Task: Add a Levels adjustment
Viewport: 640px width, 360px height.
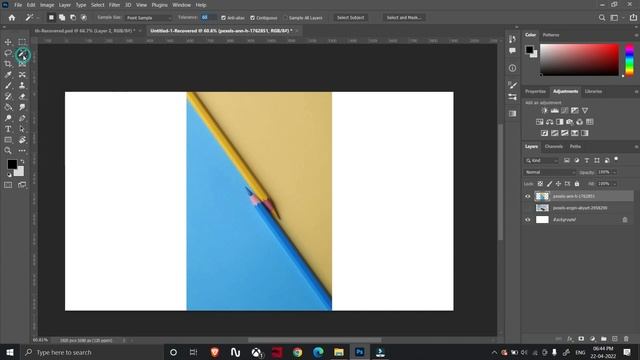Action: pyautogui.click(x=555, y=111)
